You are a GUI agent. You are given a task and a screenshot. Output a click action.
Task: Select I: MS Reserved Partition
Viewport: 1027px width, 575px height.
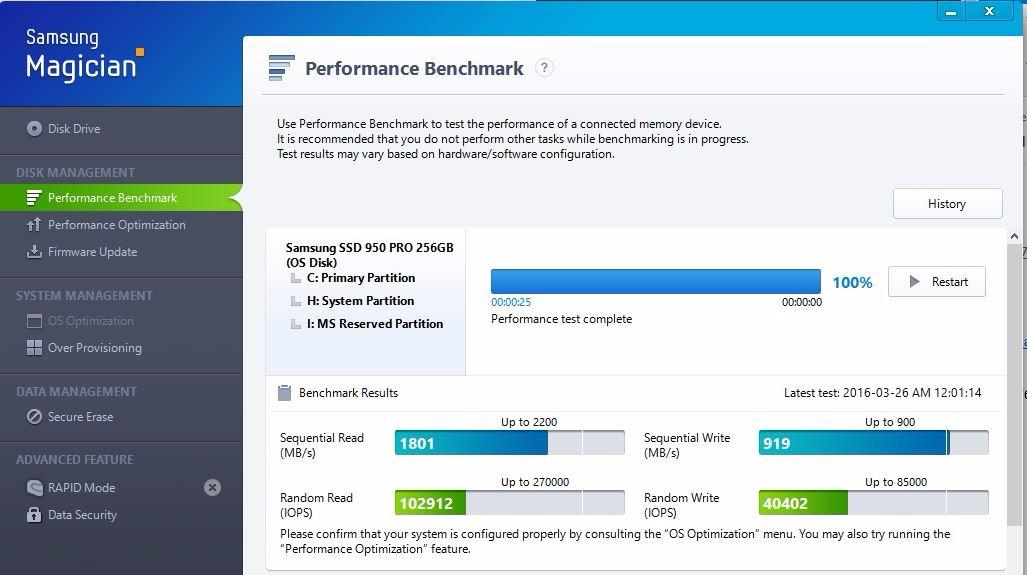(x=375, y=324)
